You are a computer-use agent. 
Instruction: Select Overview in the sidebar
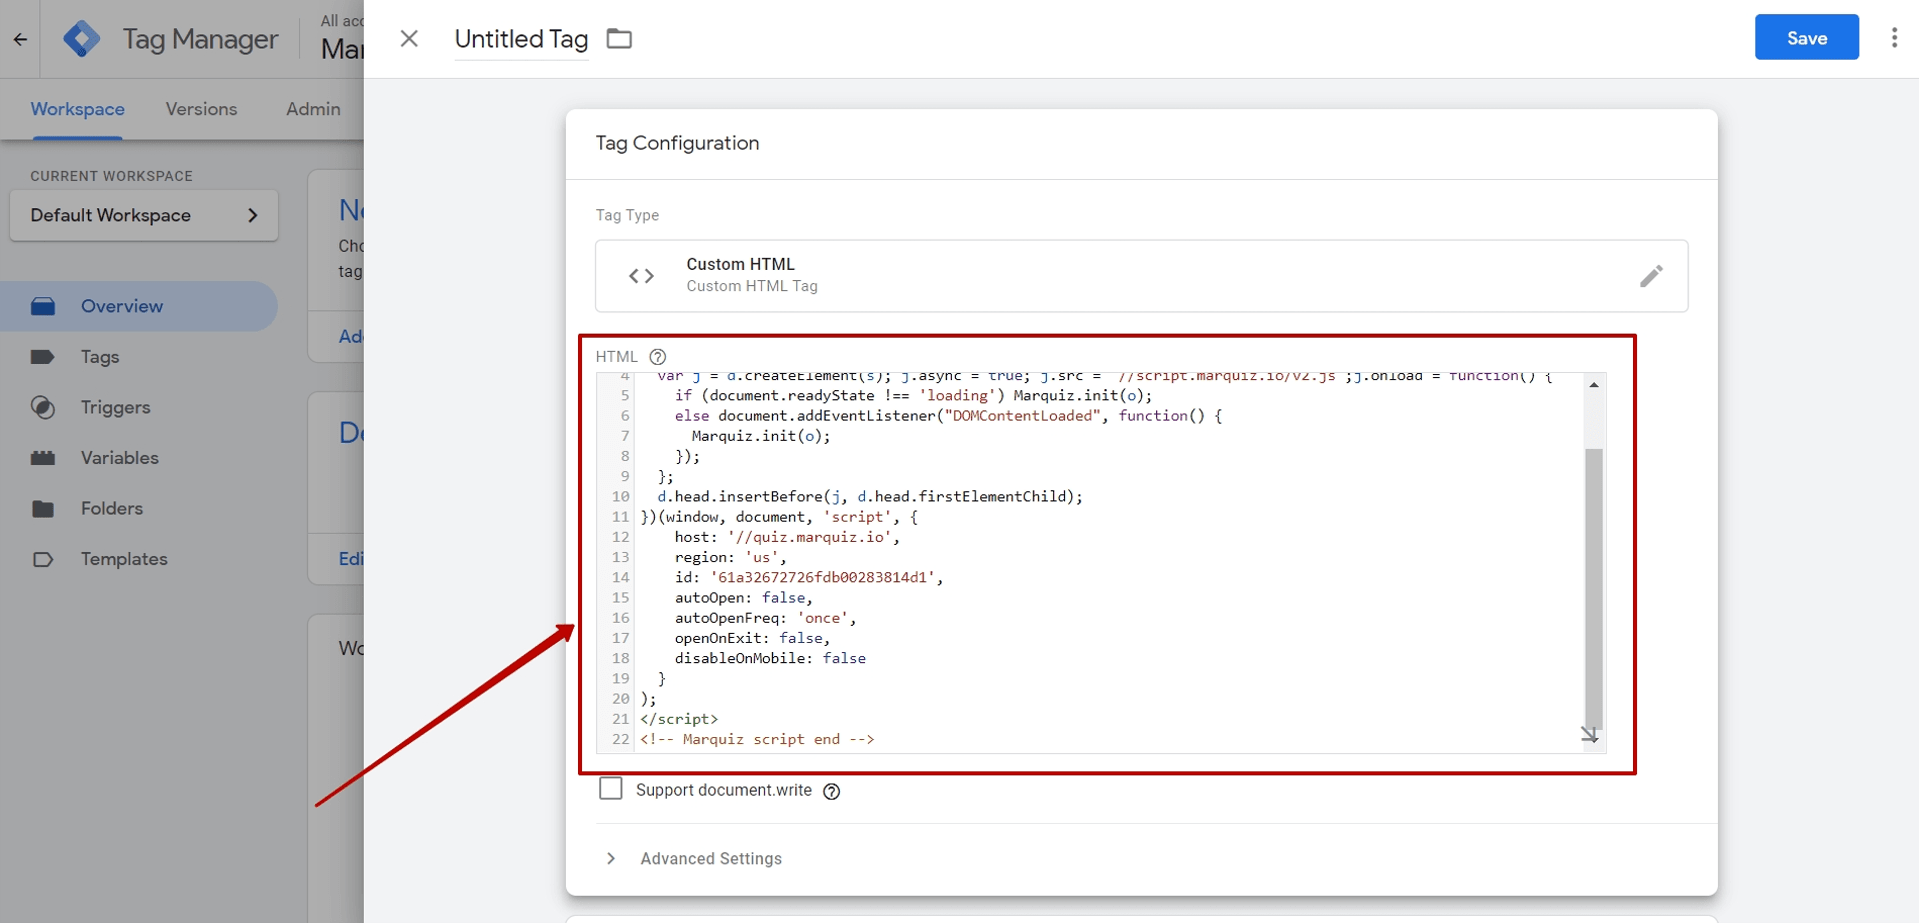(x=139, y=306)
